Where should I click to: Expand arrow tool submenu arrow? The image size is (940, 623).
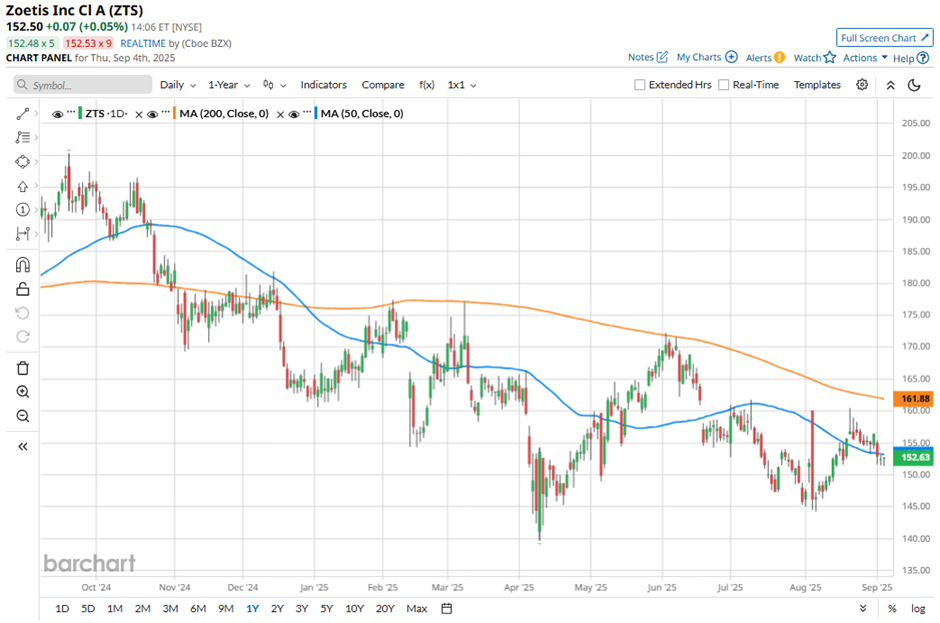37,186
